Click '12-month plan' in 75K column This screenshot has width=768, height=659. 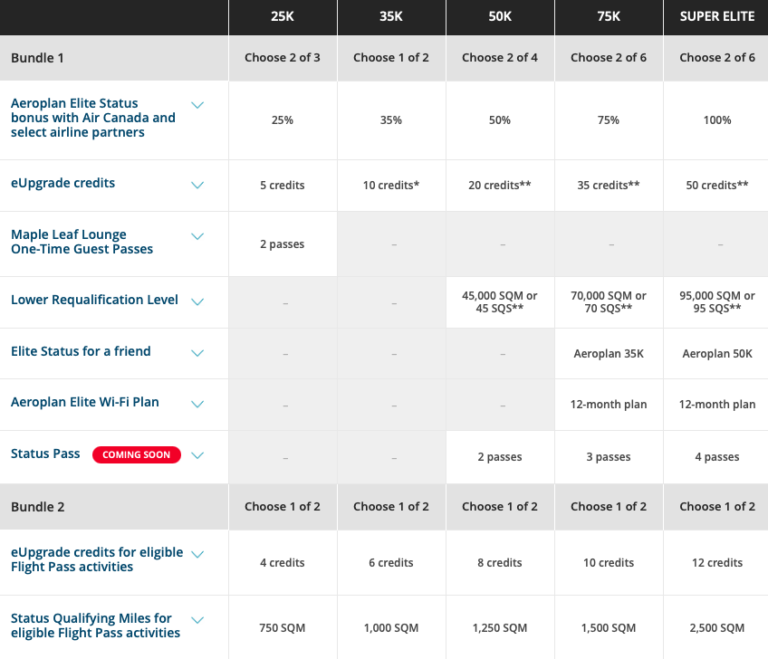[x=608, y=404]
